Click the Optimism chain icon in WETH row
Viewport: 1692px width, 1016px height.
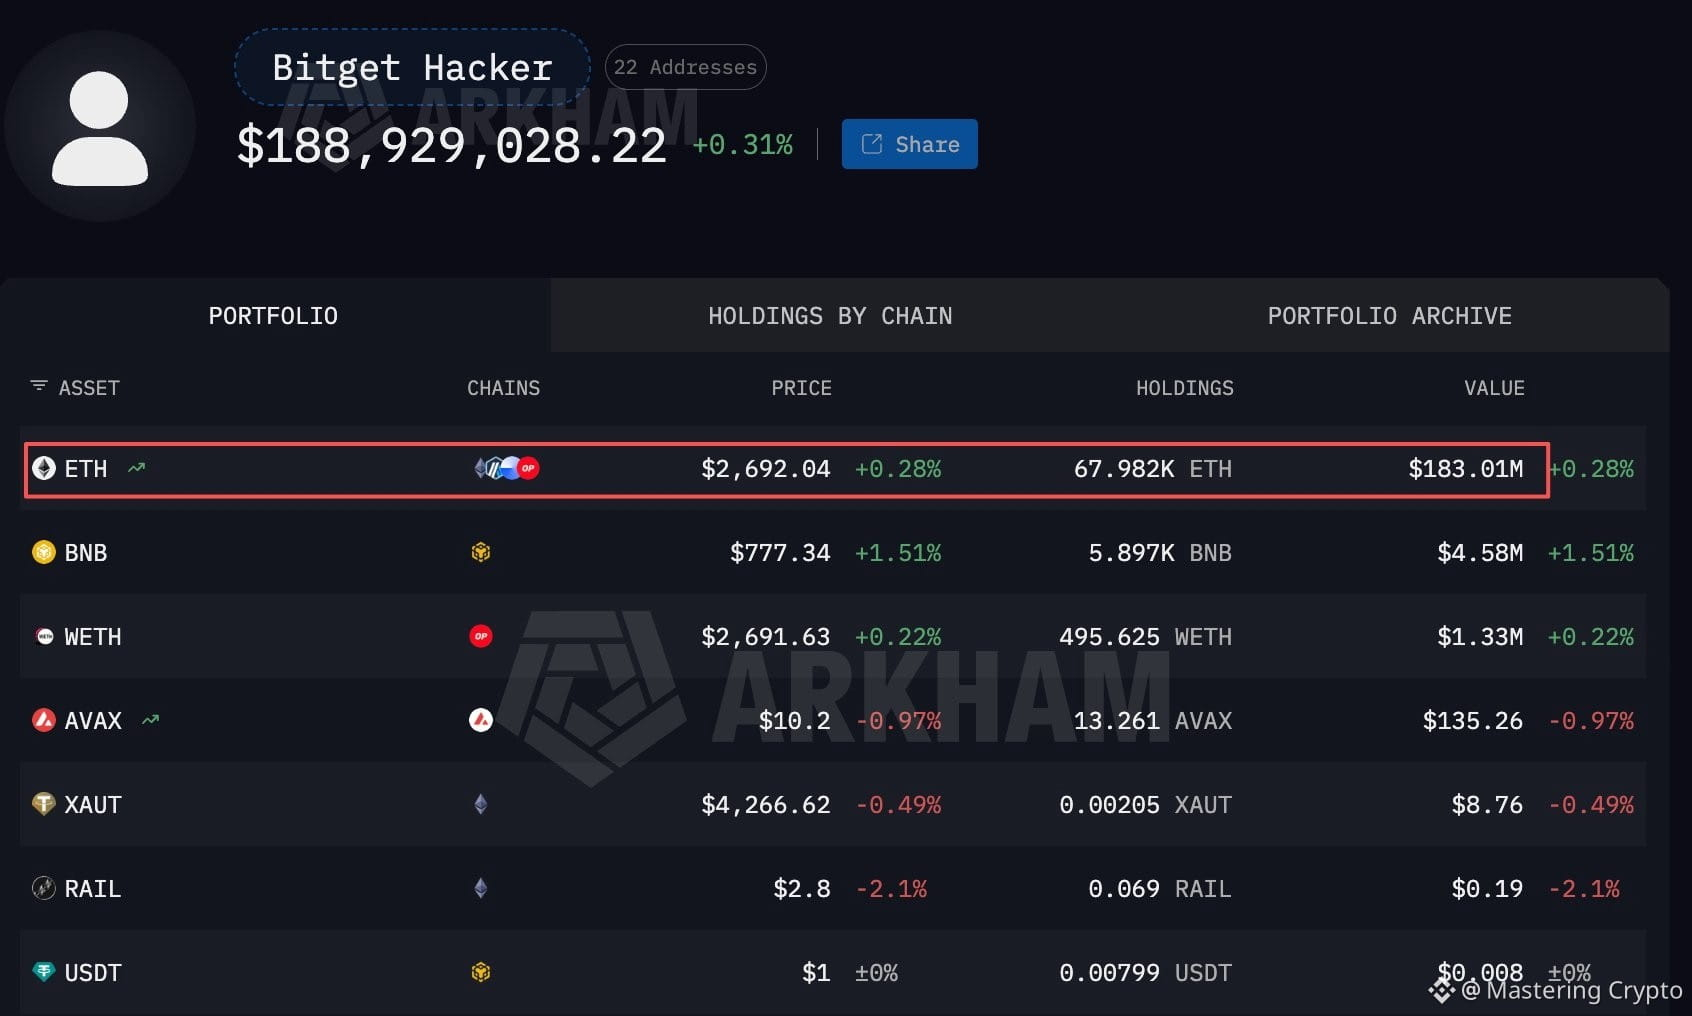[481, 636]
